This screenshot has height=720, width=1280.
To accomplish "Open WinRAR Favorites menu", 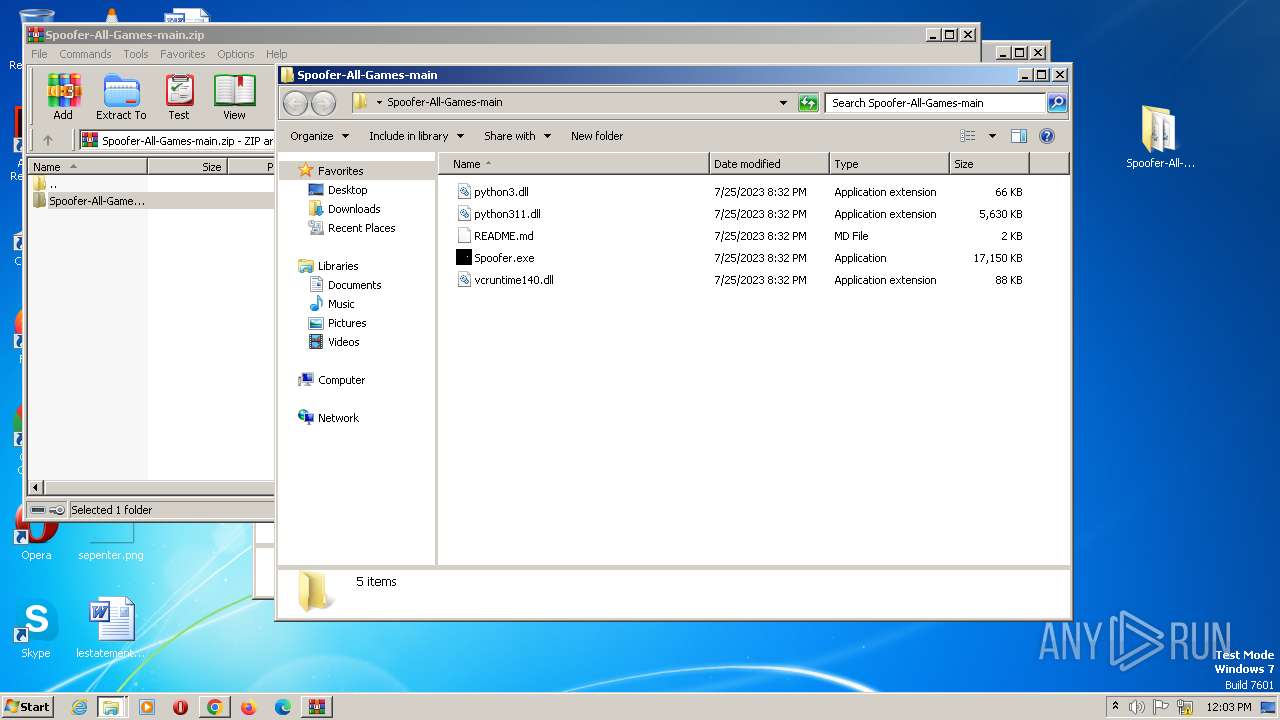I will [x=183, y=54].
